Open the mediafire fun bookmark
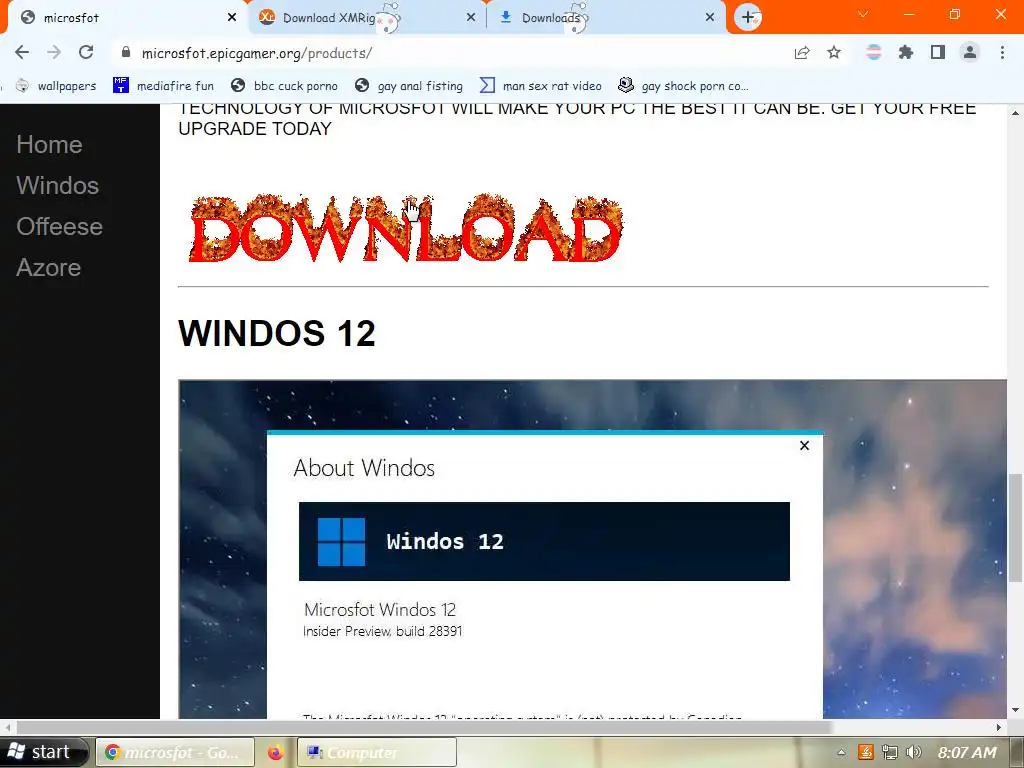The width and height of the screenshot is (1024, 768). (x=163, y=86)
